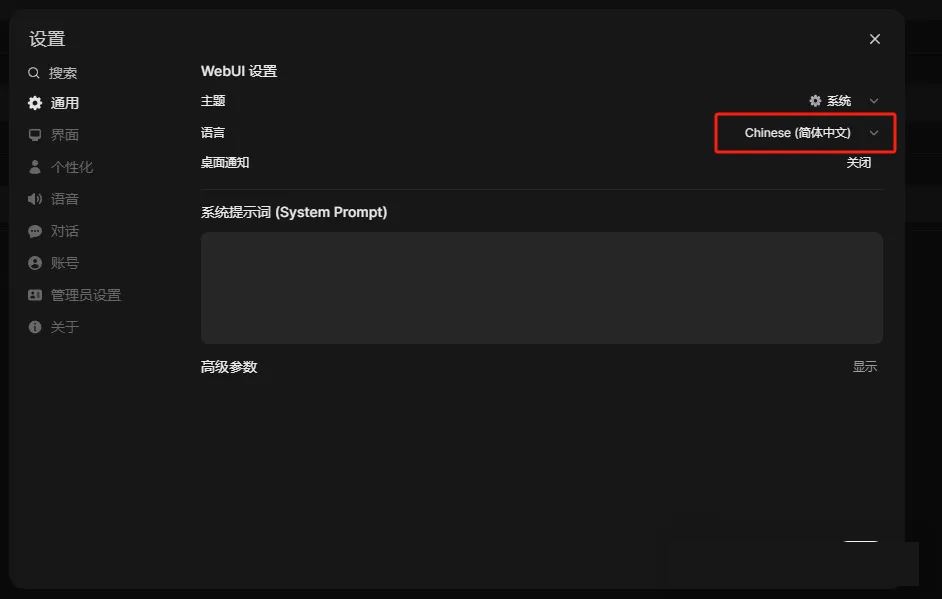Click the language dropdown chevron arrow
Screen dimensions: 942x599
(x=874, y=133)
